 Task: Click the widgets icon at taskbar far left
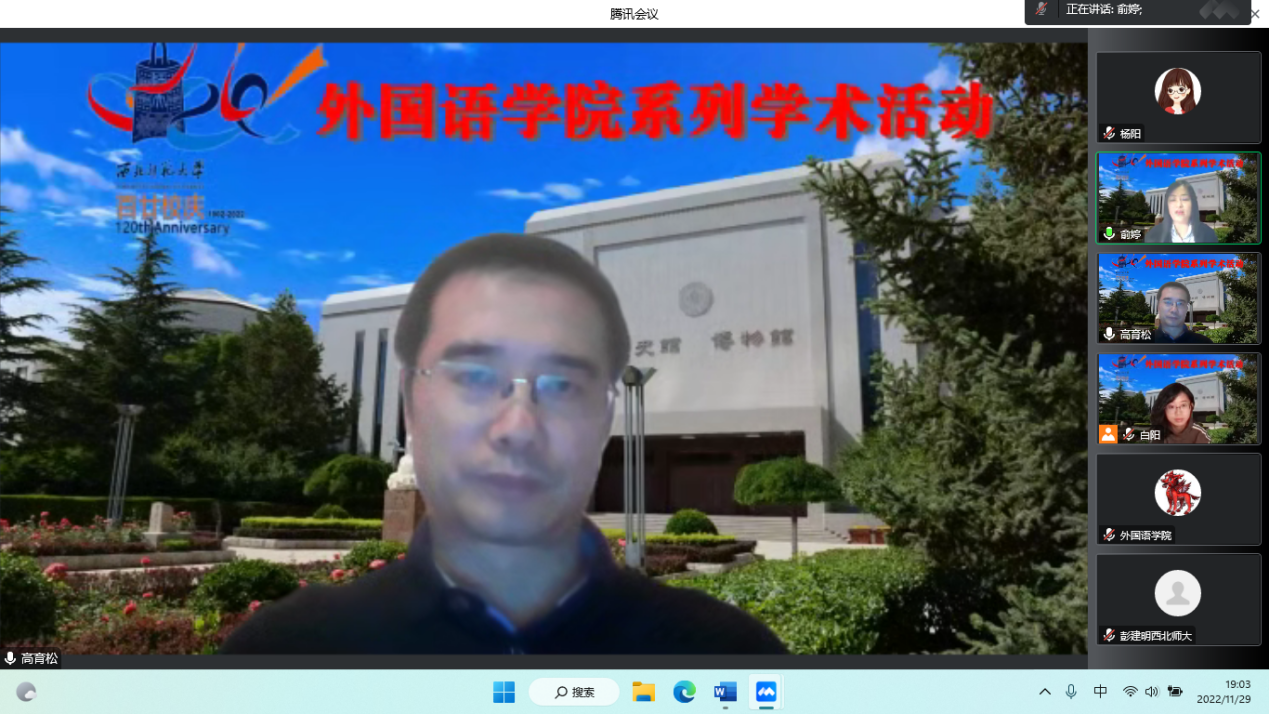pos(26,692)
